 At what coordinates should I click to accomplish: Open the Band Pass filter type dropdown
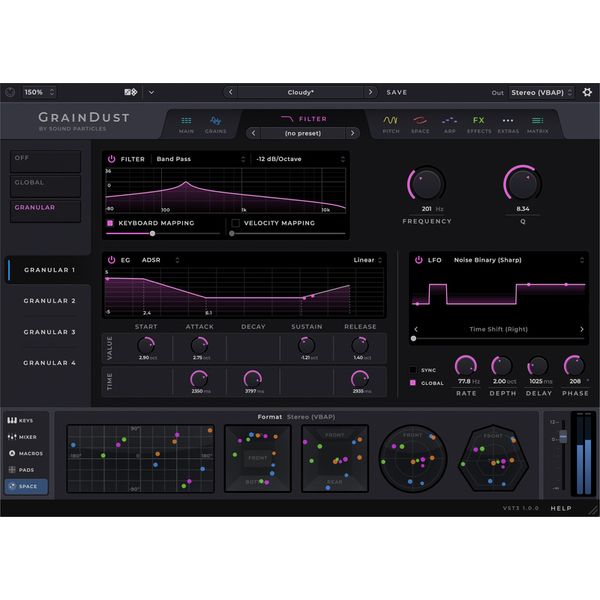point(201,159)
